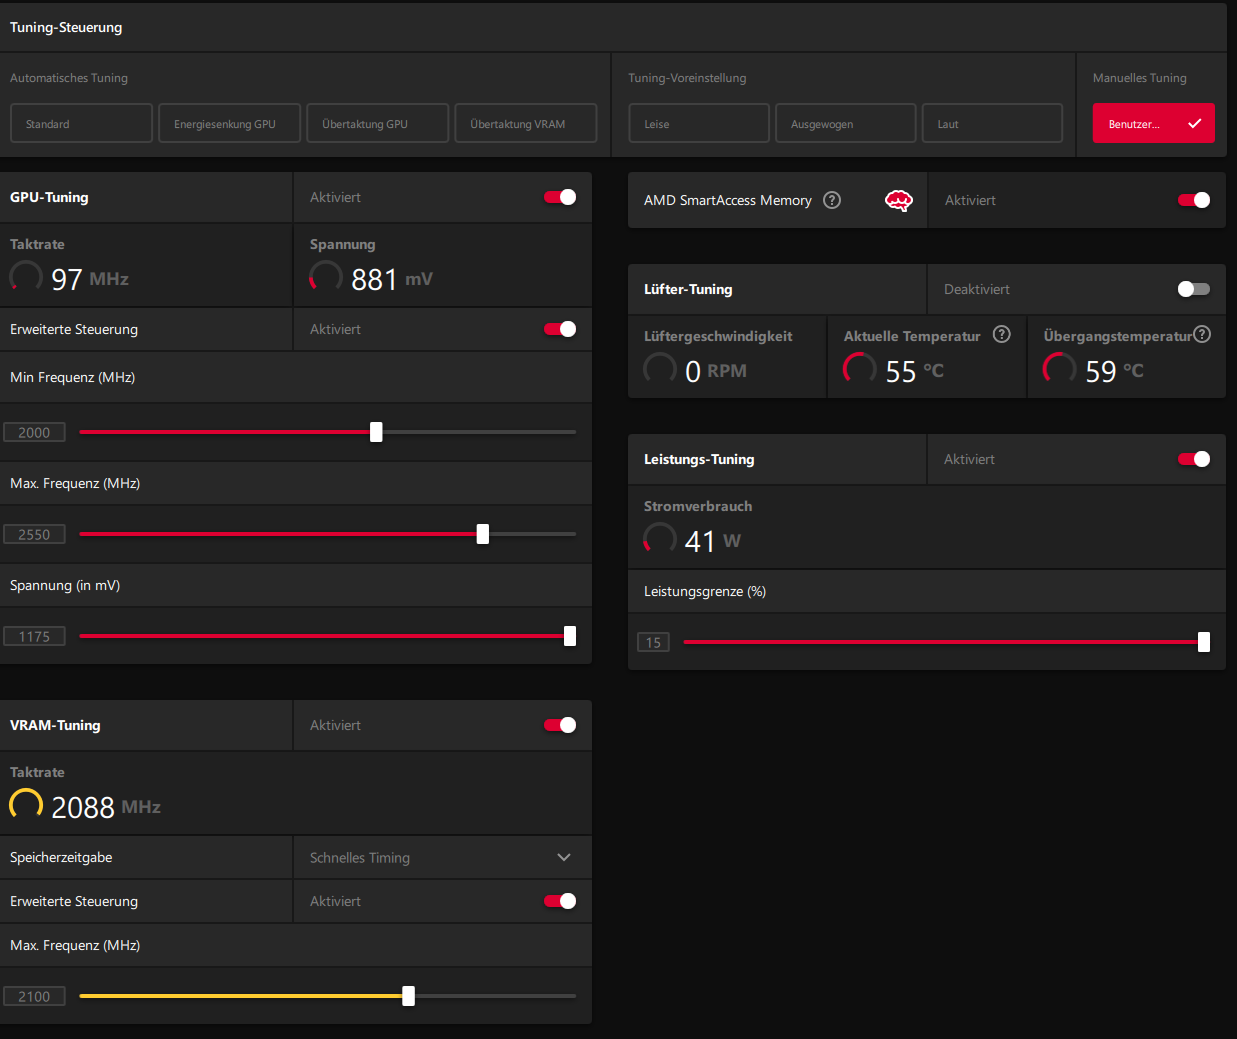Viewport: 1237px width, 1039px height.
Task: Disable VRAM Erweiterte Steuerung switch
Action: tap(560, 901)
